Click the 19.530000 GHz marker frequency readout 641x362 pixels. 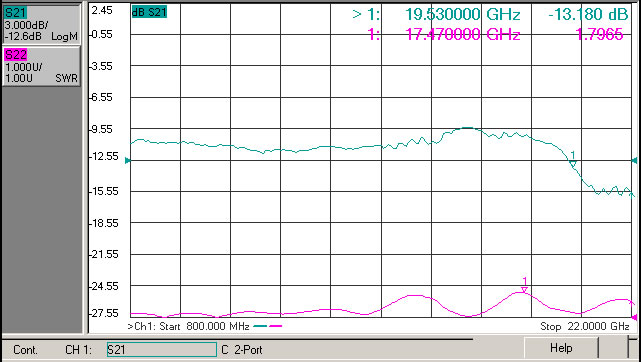coord(463,15)
